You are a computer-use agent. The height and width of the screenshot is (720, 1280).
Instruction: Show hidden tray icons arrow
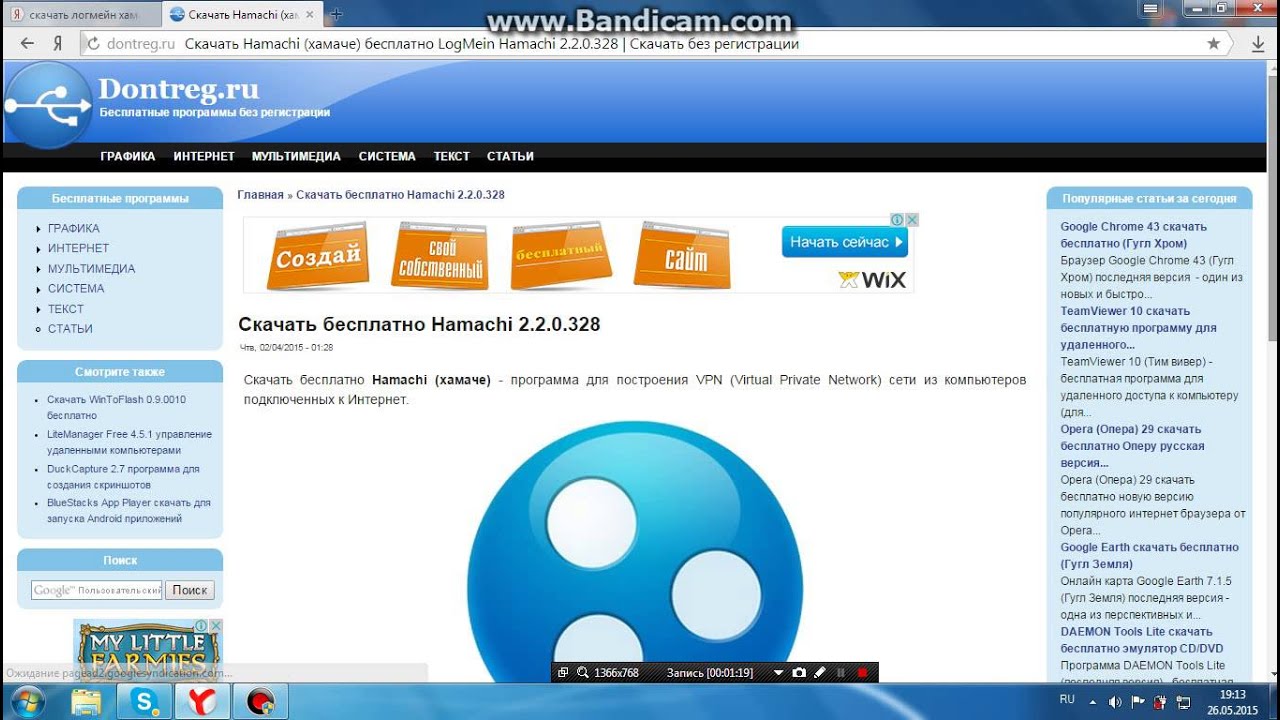[x=1092, y=702]
